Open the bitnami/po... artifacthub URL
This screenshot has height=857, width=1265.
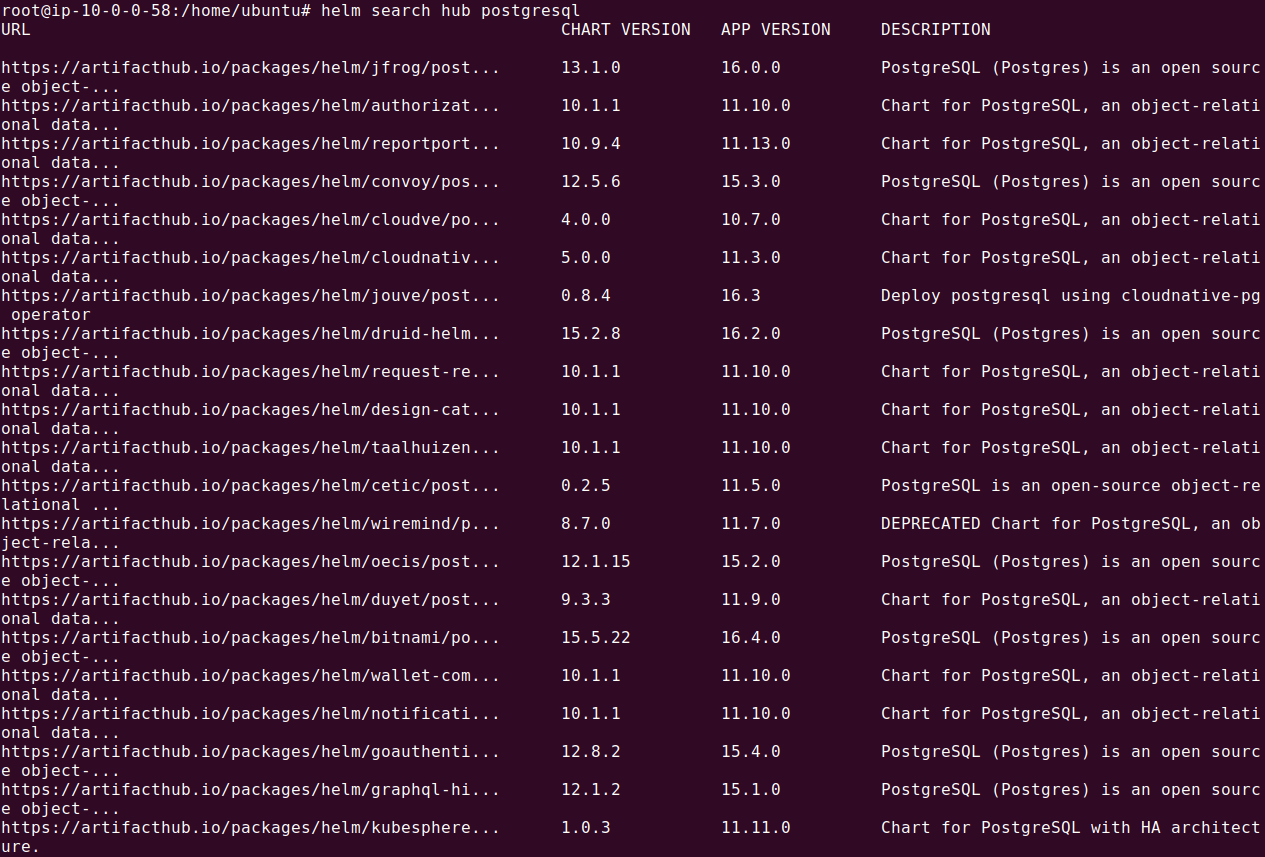pos(250,638)
